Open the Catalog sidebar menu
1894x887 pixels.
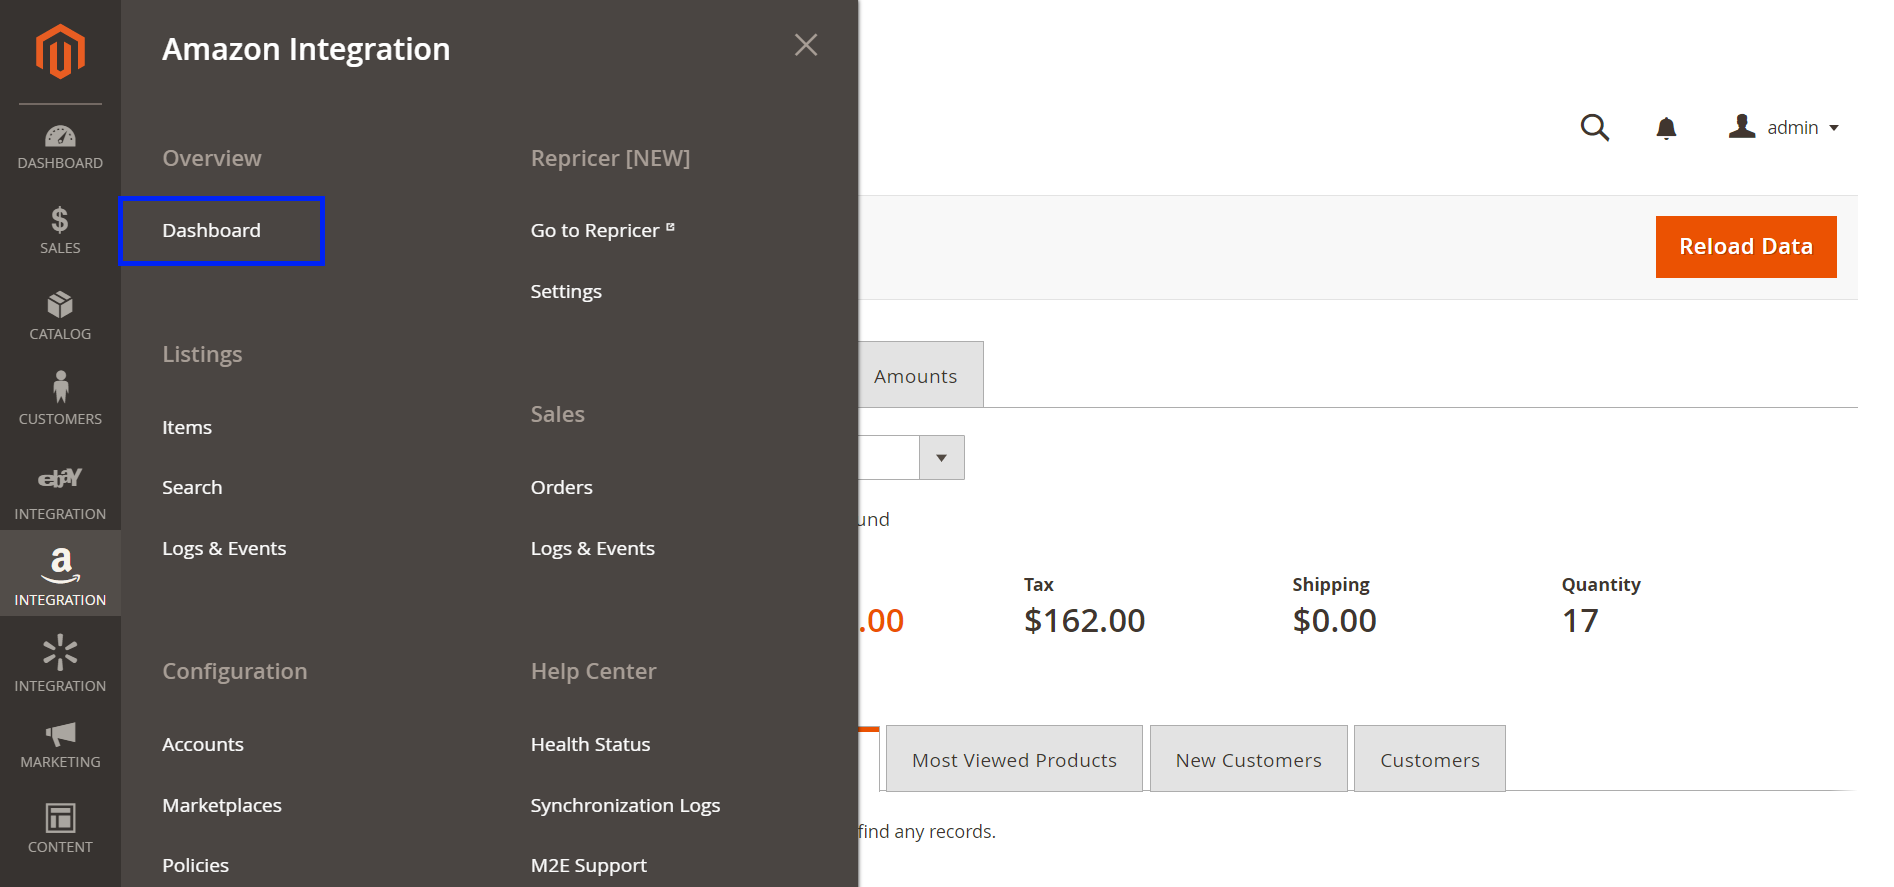[60, 316]
